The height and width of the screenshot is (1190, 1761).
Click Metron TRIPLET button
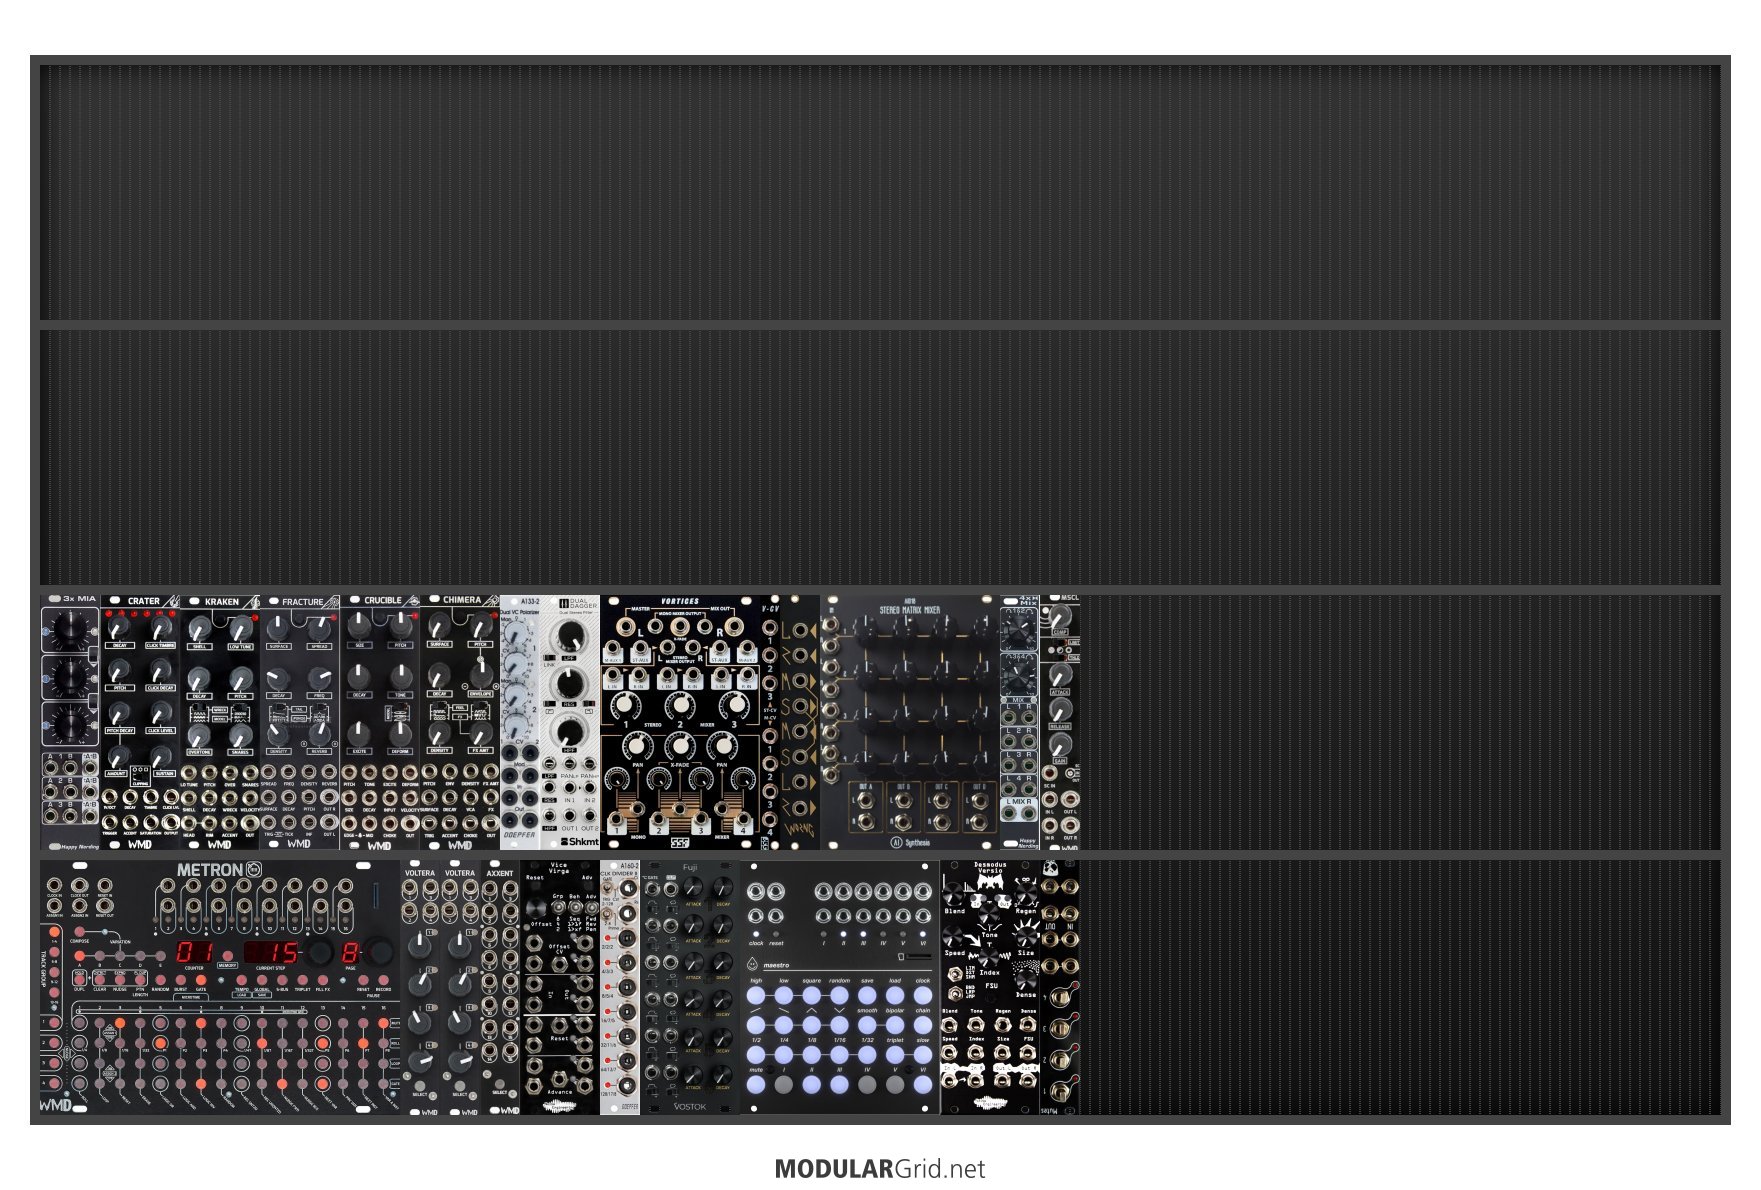tap(302, 980)
